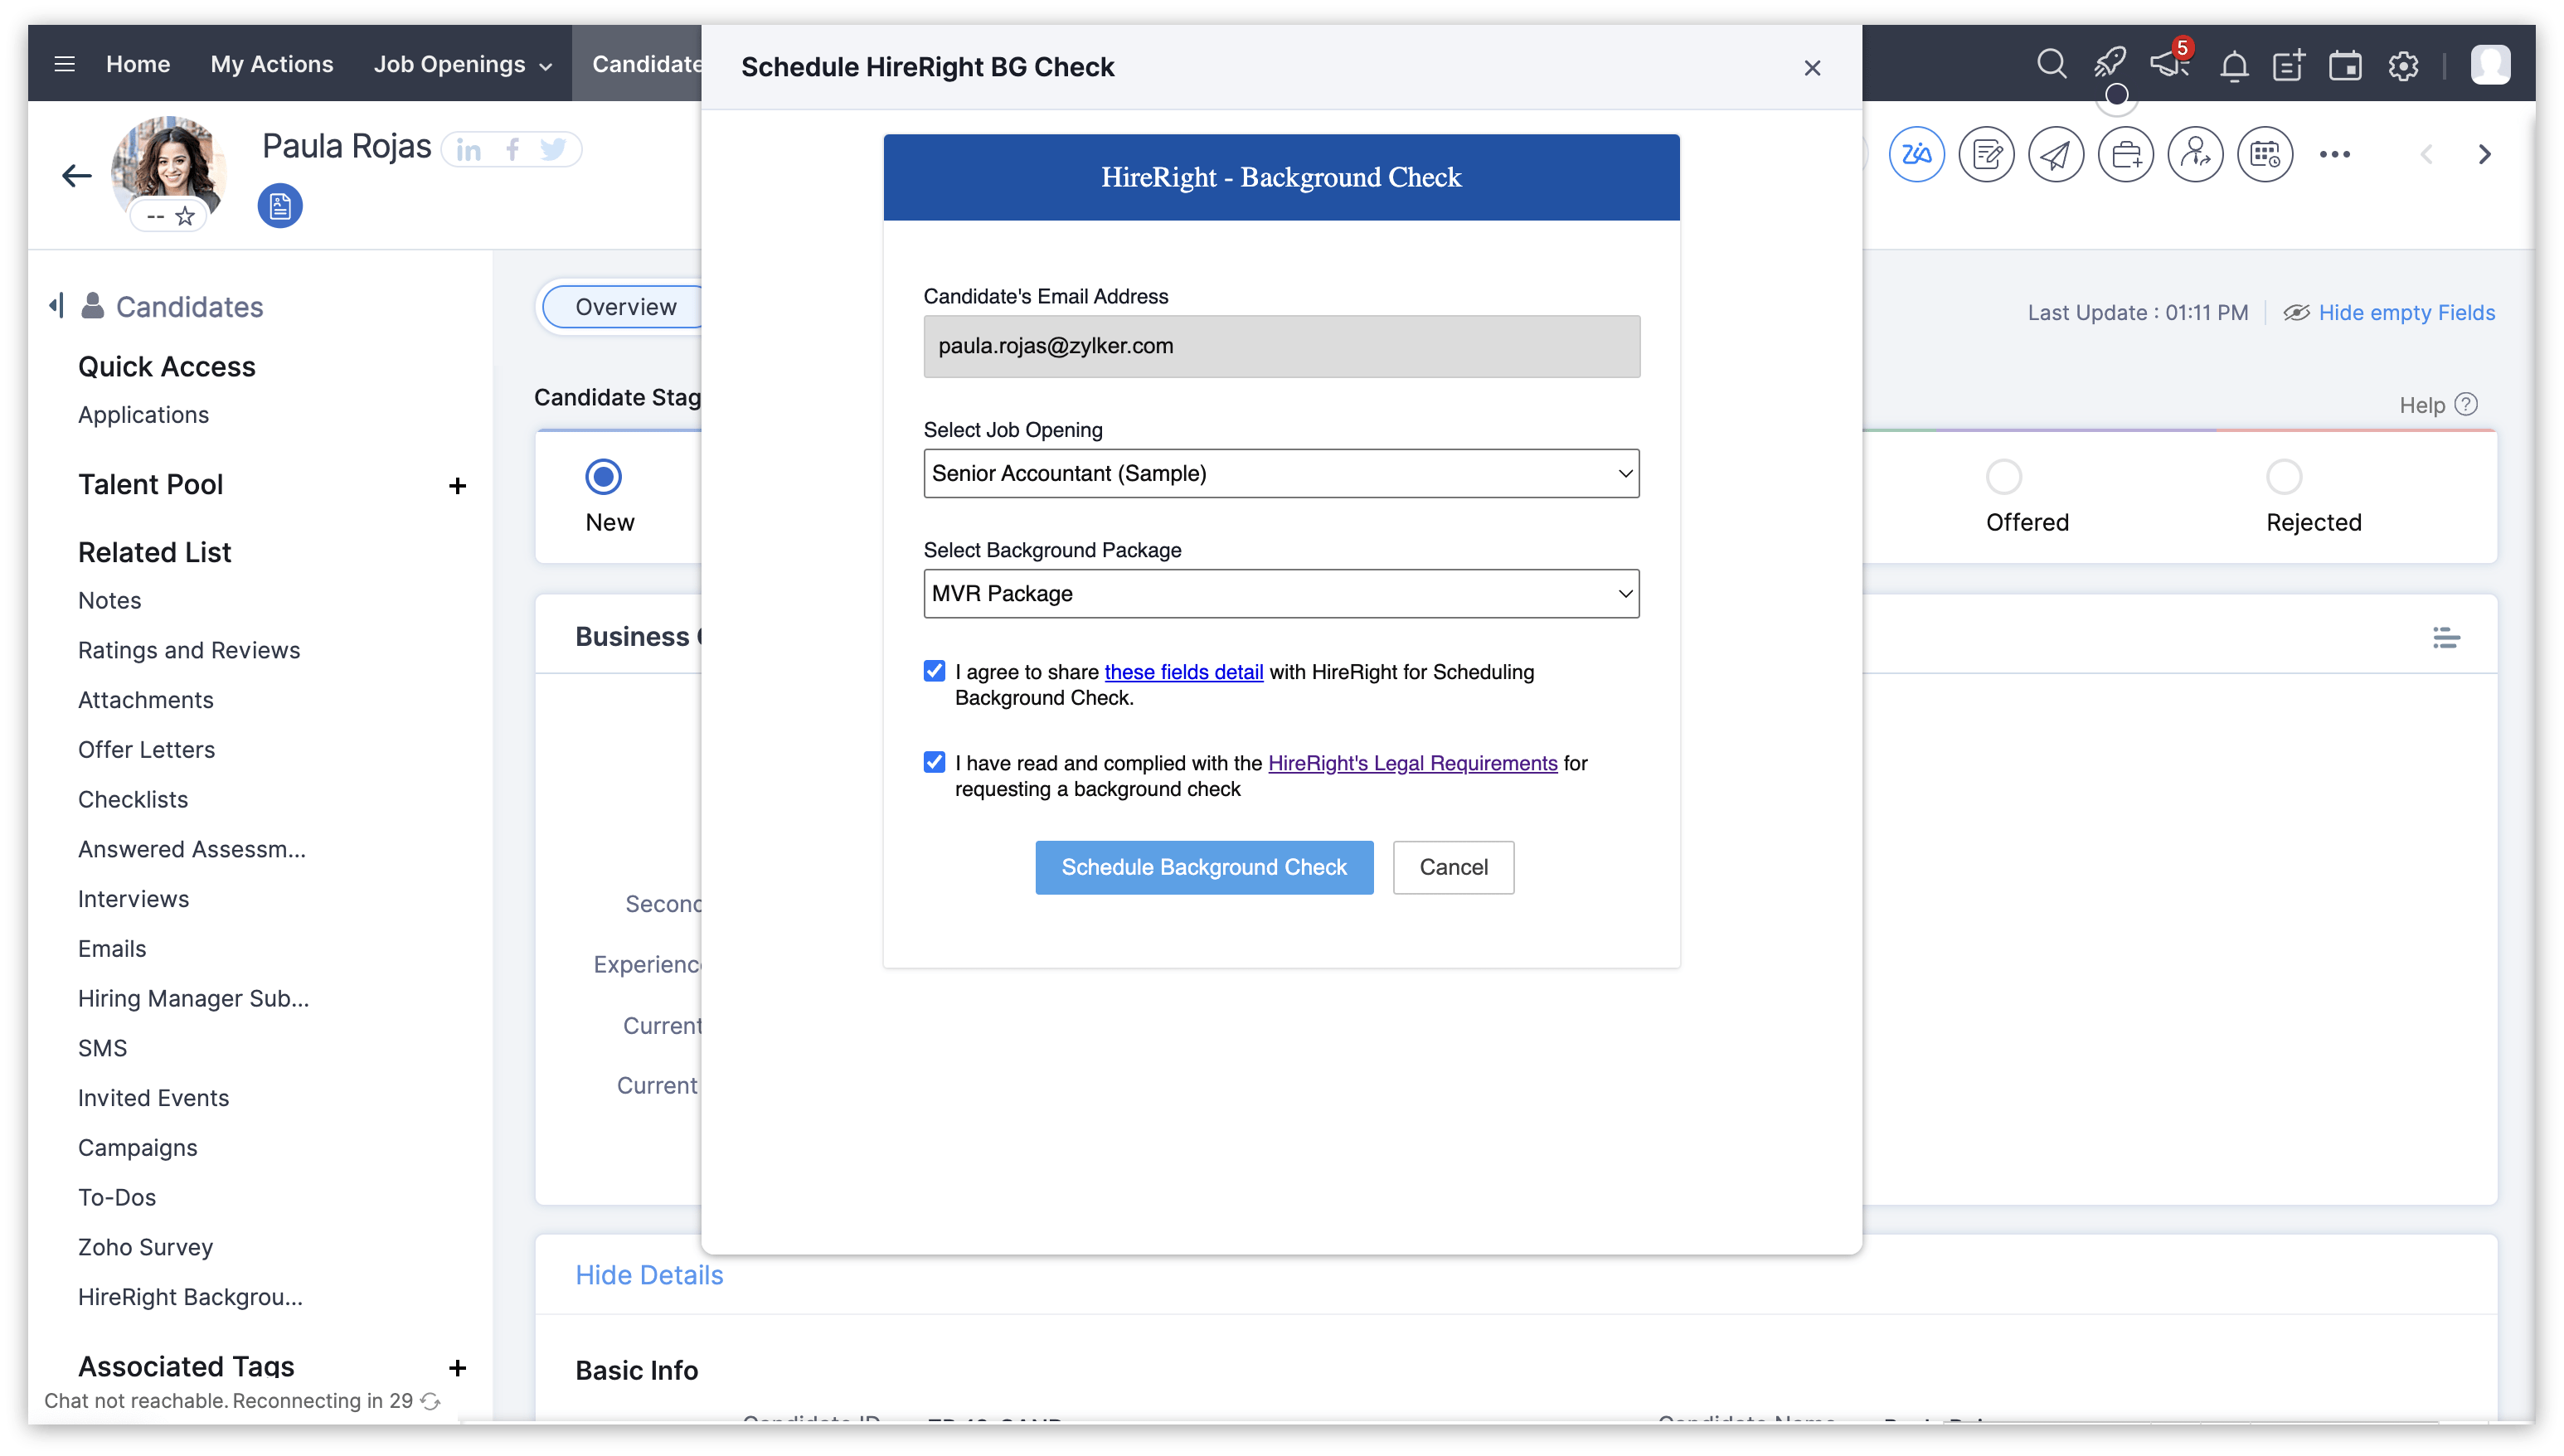Go back with the left arrow

(77, 176)
